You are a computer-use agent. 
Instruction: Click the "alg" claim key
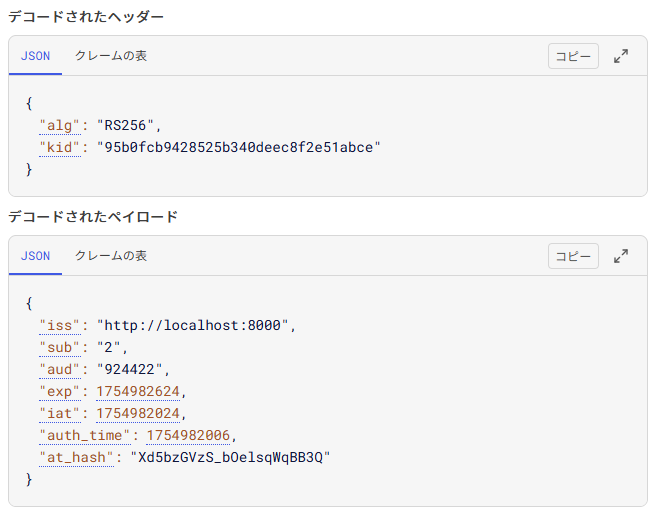coord(60,126)
